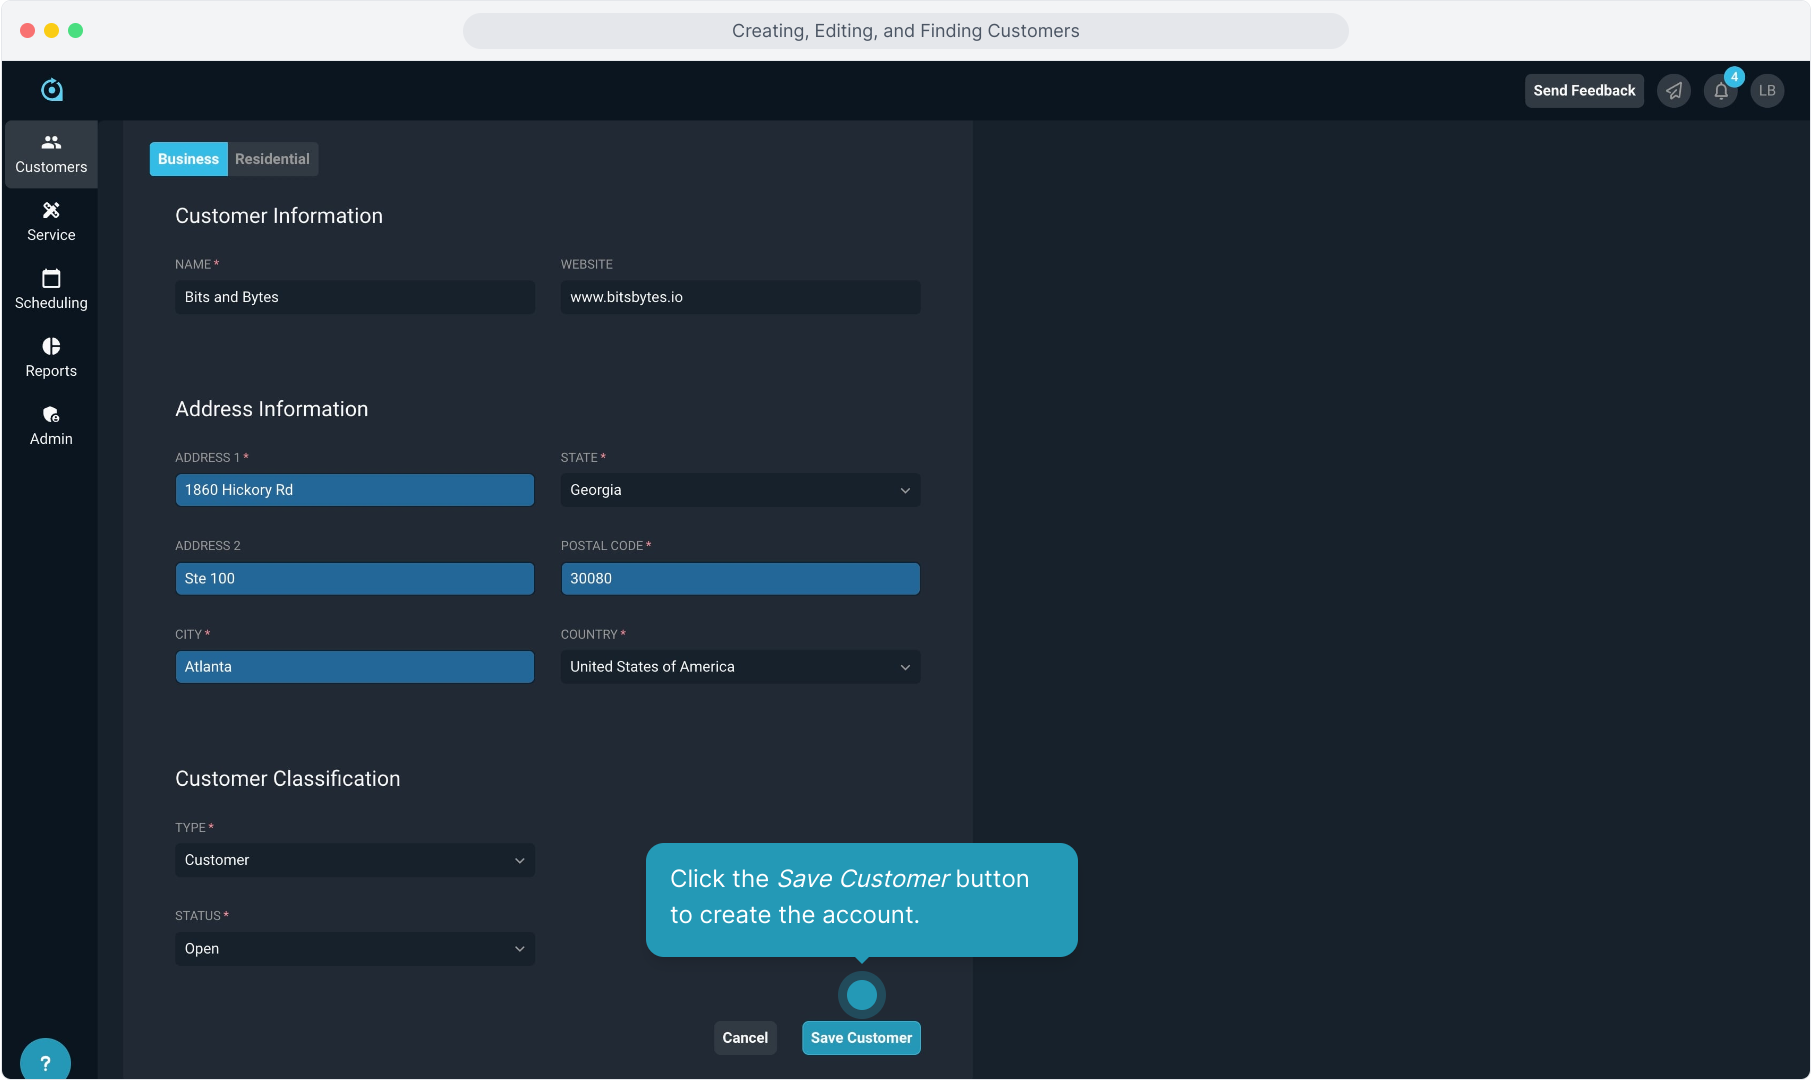Click the macOS green zoom button
Viewport: 1812px width, 1080px height.
pyautogui.click(x=75, y=31)
